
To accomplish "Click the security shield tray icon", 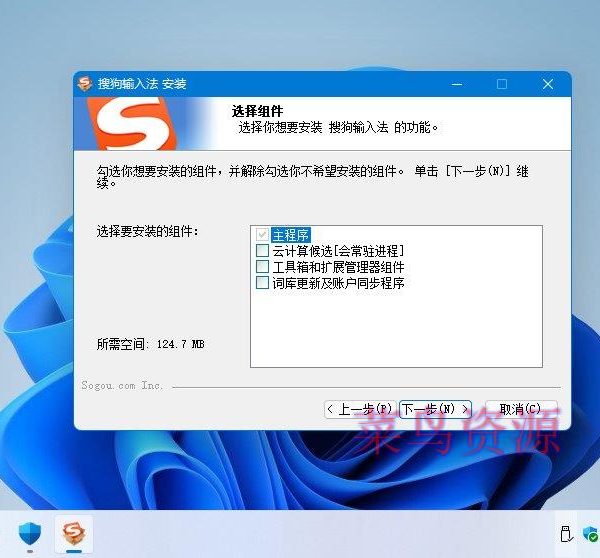I will pyautogui.click(x=590, y=533).
